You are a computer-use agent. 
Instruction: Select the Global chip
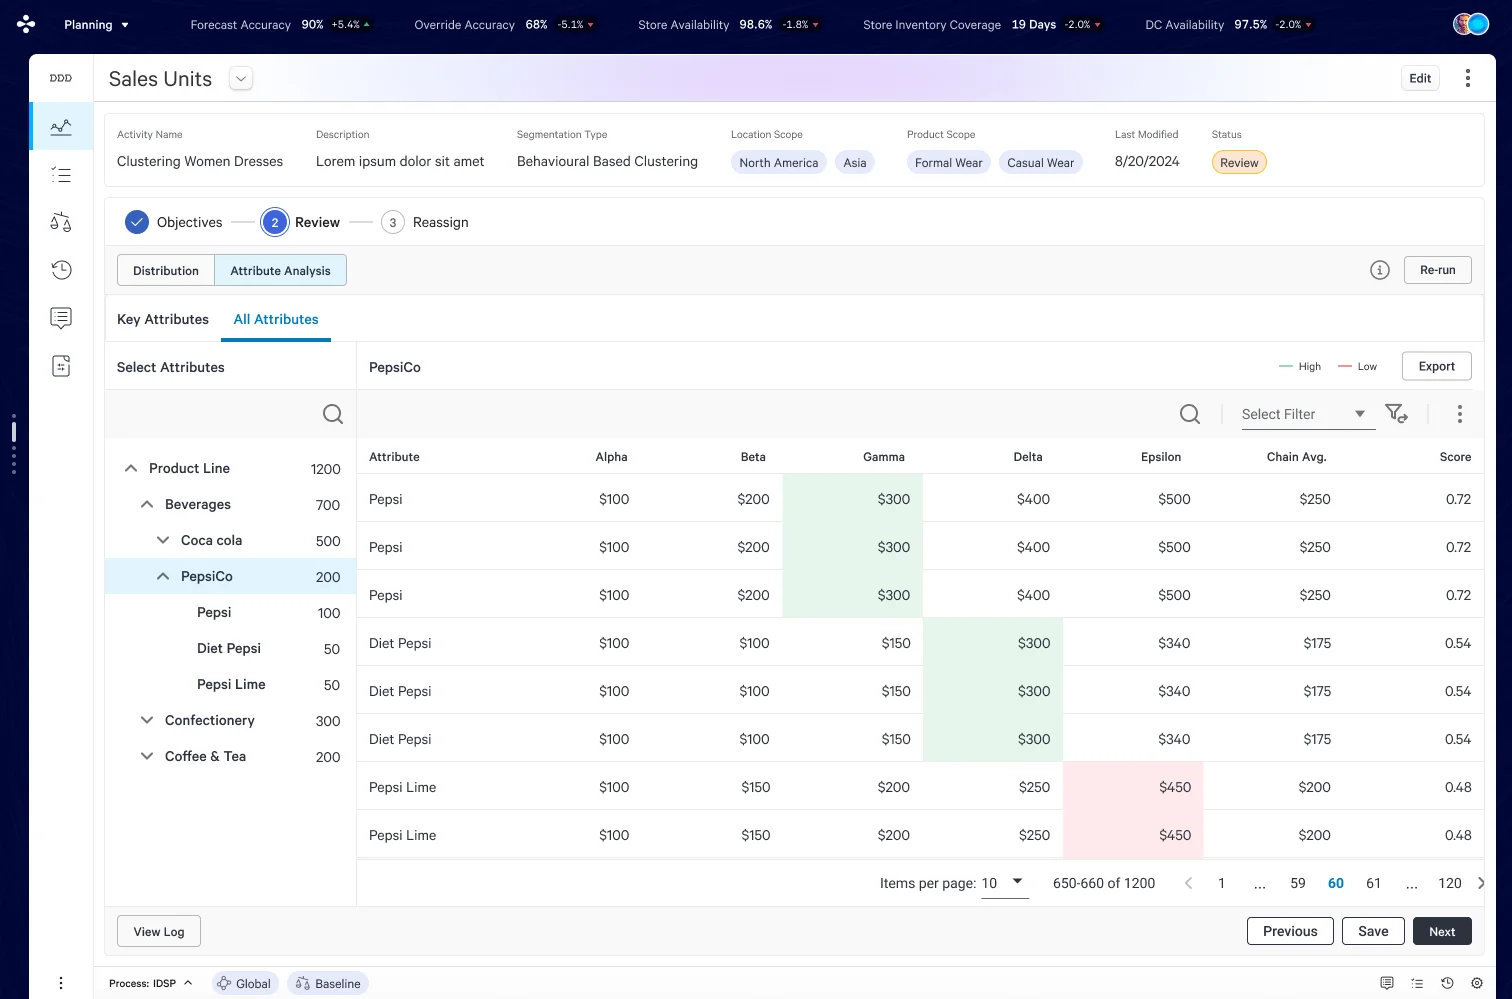click(244, 983)
